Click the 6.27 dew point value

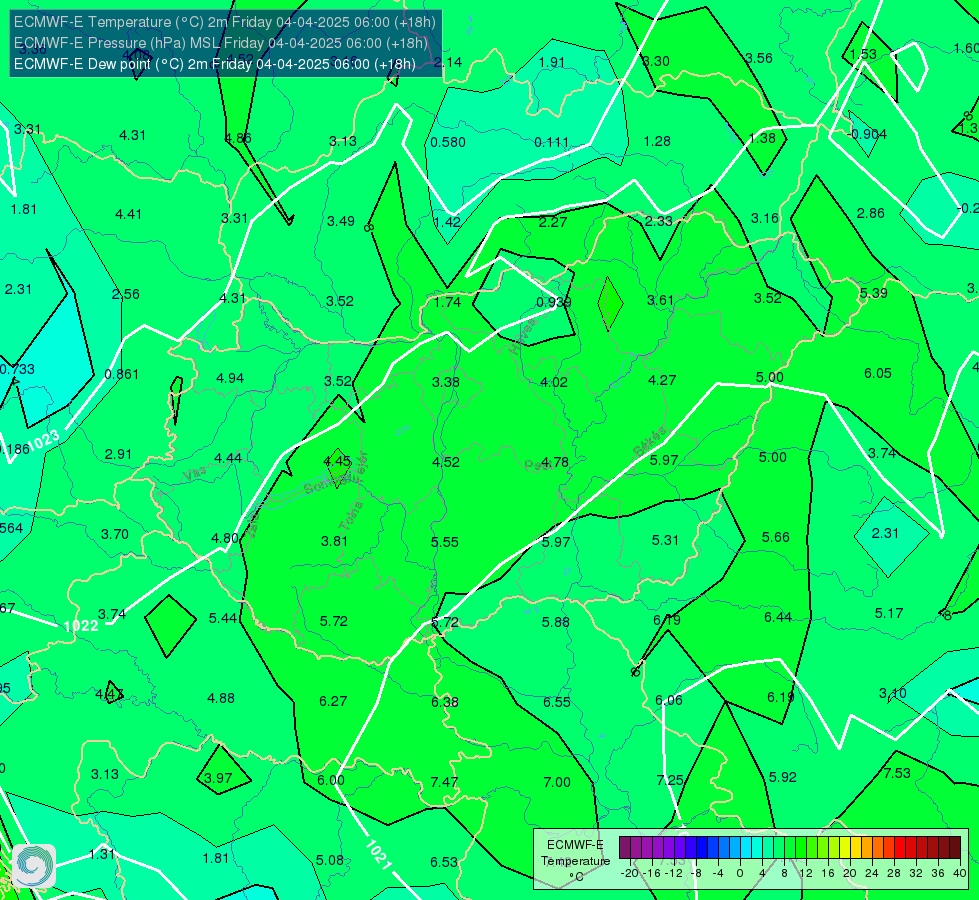point(333,701)
